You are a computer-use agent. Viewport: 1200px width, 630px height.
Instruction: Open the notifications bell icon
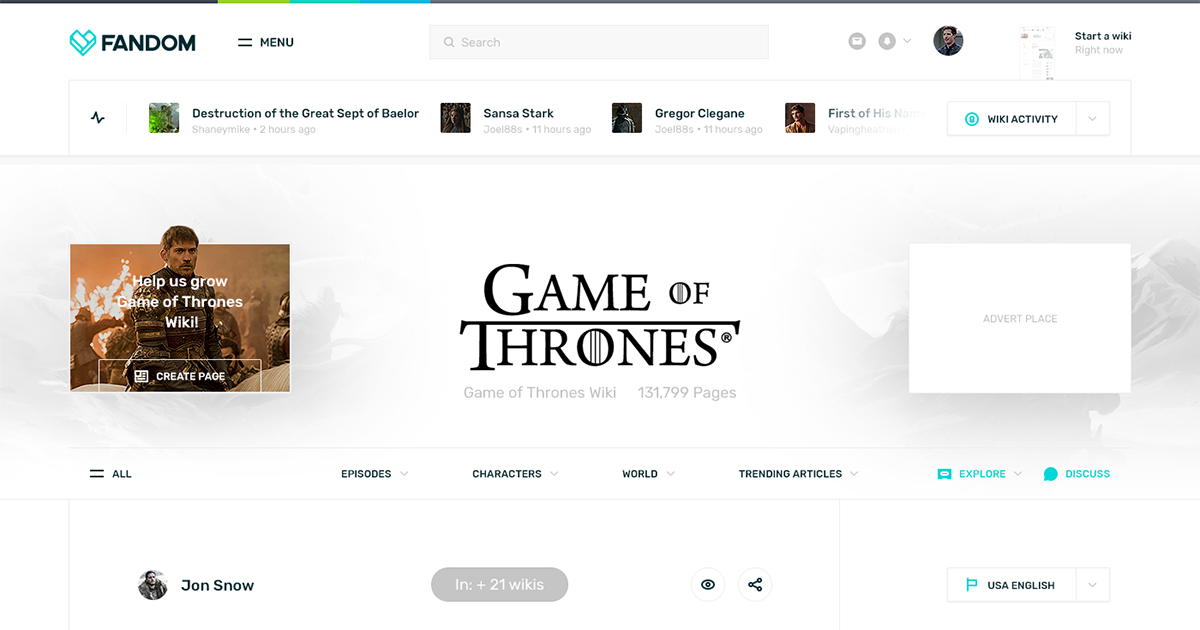[x=887, y=41]
